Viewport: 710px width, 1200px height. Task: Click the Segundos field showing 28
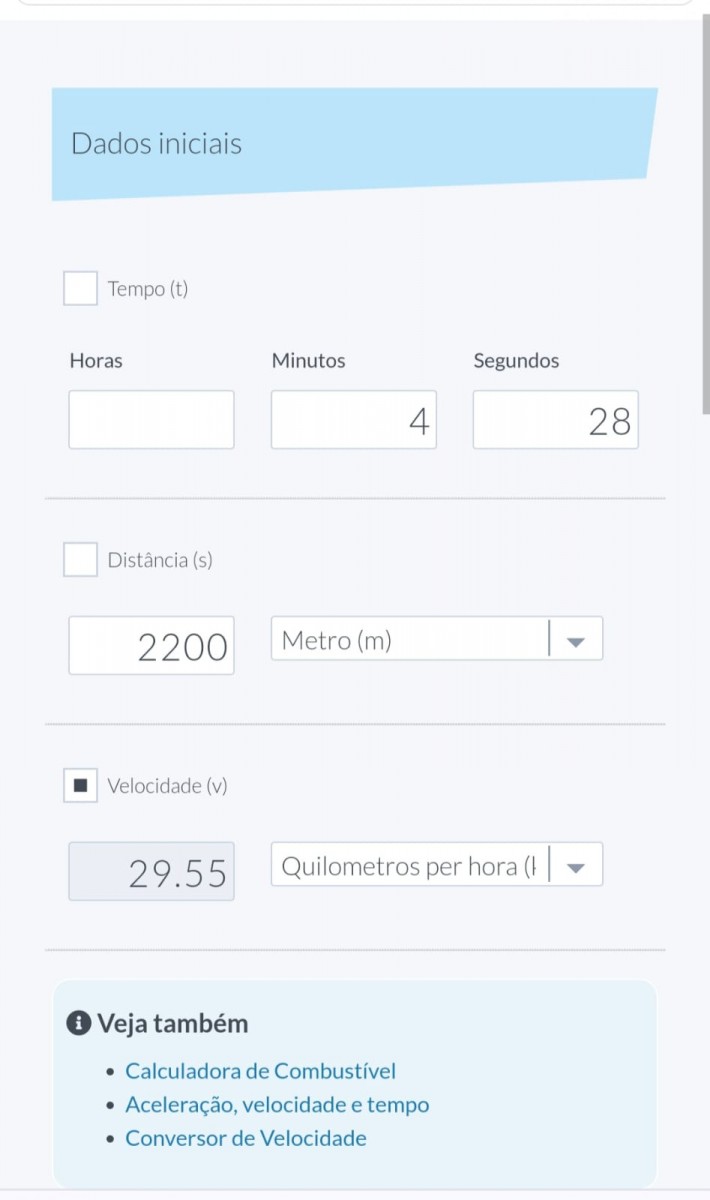pyautogui.click(x=556, y=419)
